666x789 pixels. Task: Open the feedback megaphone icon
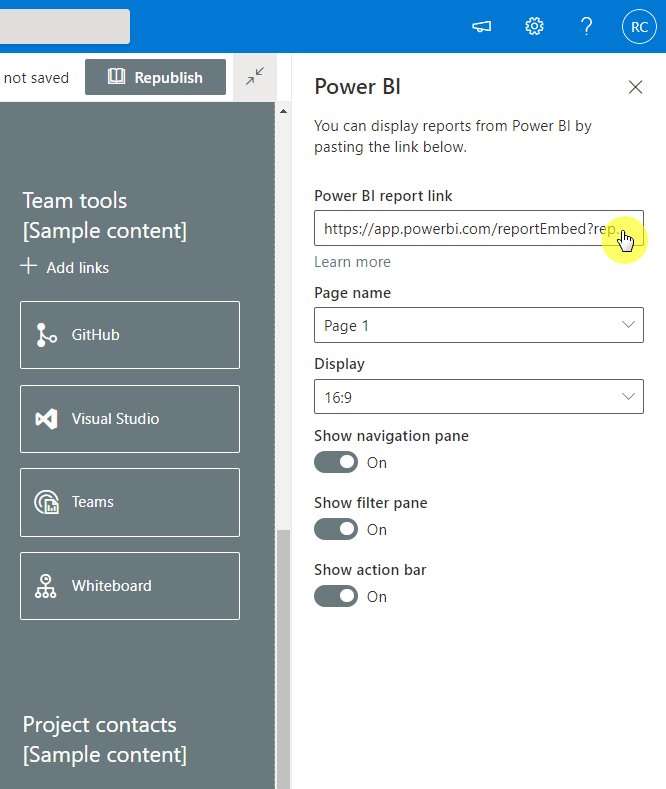[x=481, y=26]
